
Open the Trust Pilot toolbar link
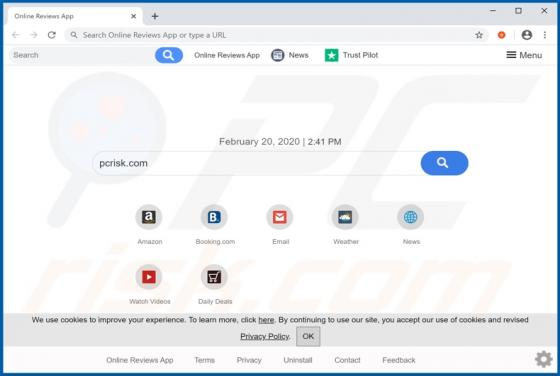[x=360, y=55]
